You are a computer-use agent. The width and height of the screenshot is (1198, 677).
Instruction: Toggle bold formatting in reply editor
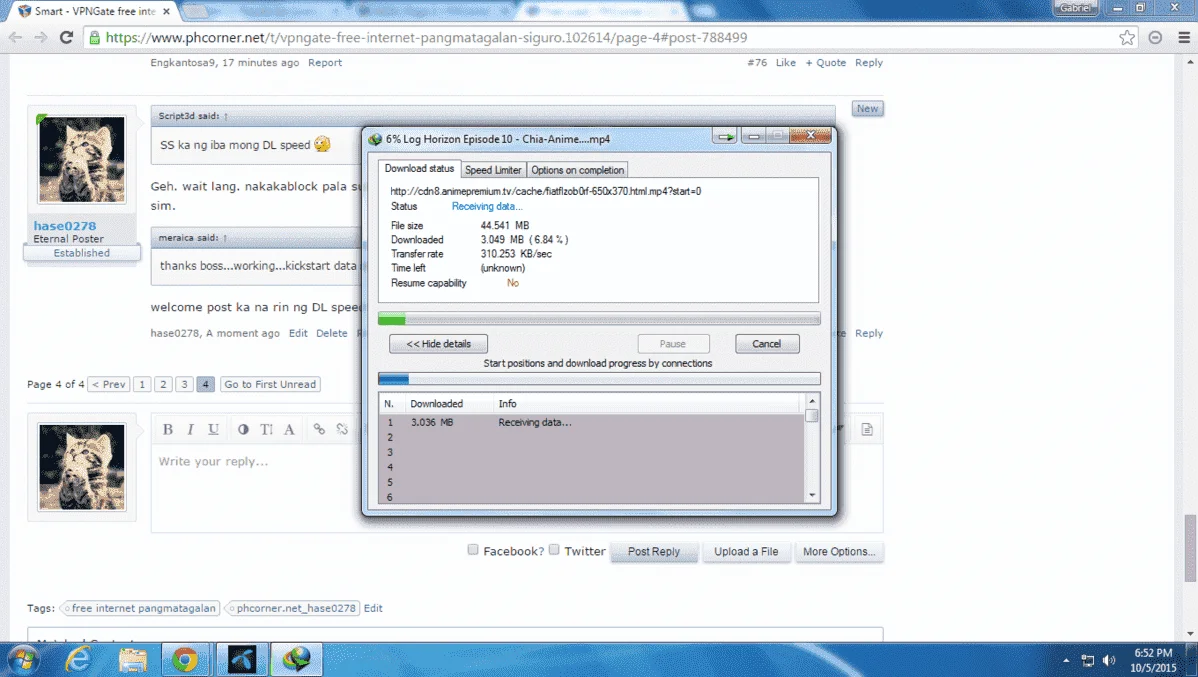click(x=167, y=429)
